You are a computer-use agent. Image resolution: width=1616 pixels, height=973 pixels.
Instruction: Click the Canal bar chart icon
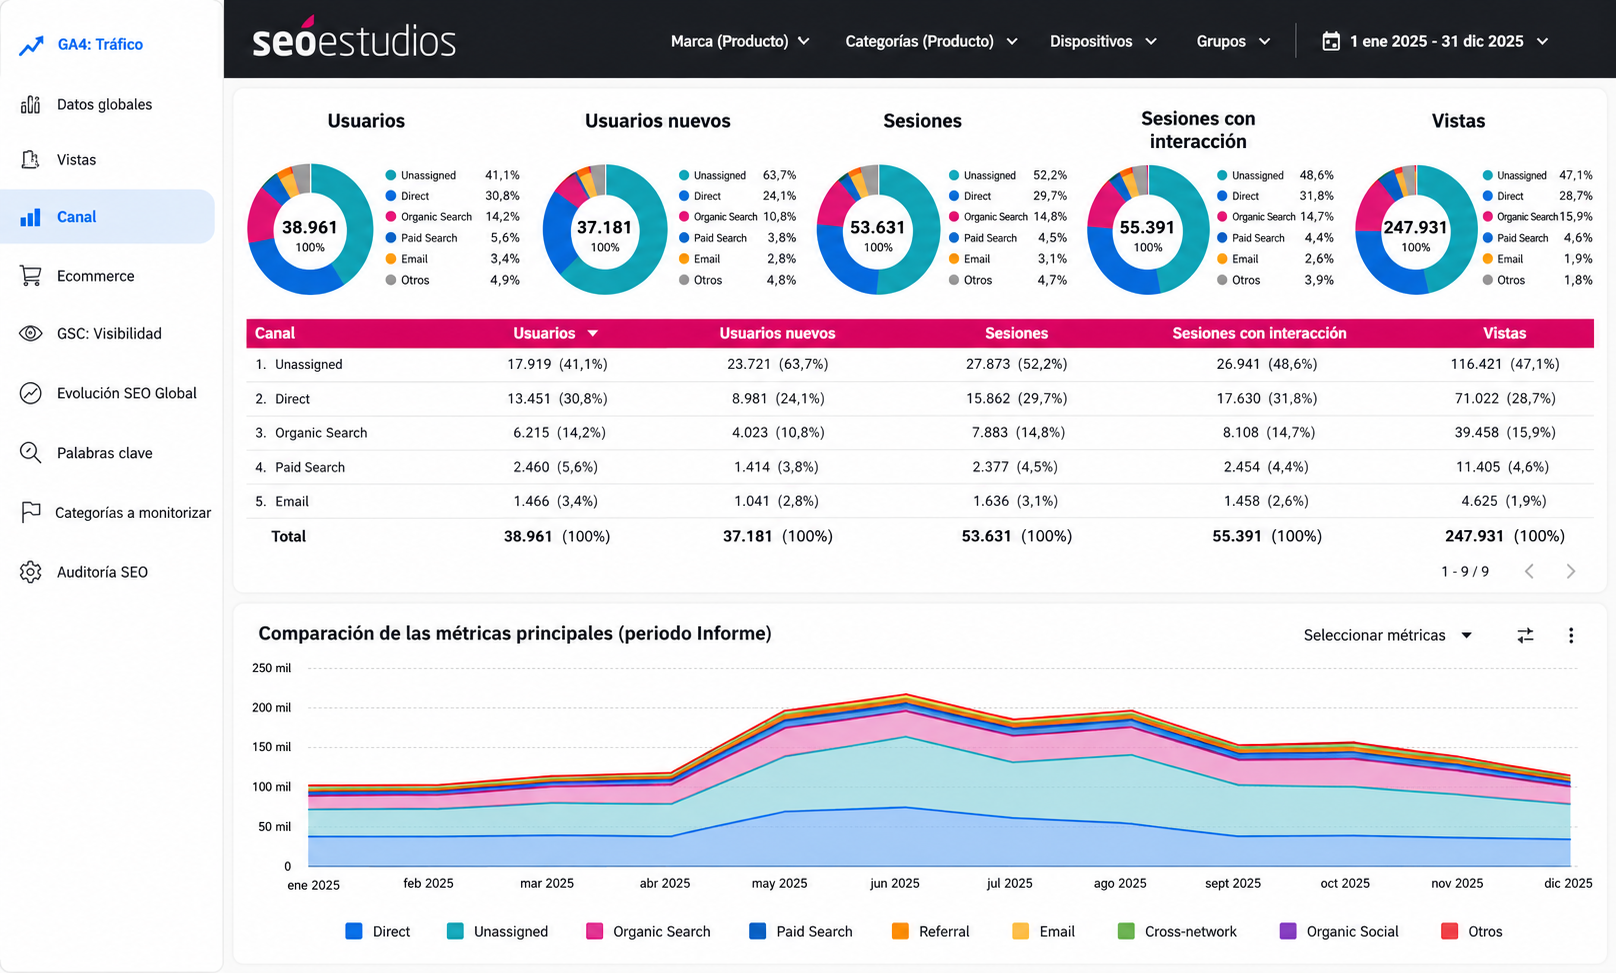tap(31, 217)
